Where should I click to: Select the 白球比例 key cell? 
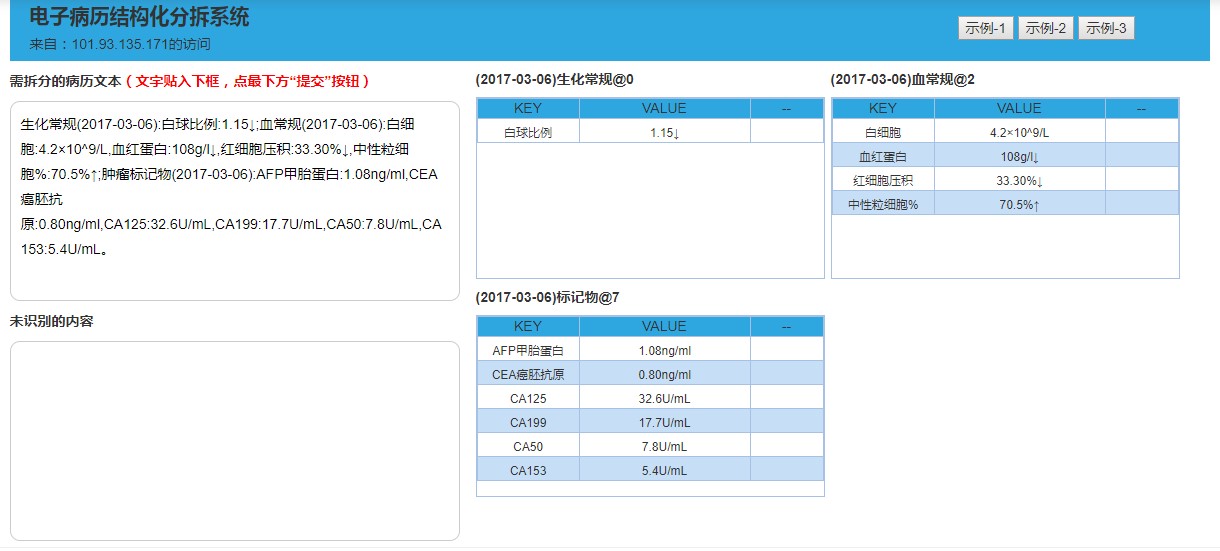[x=527, y=132]
